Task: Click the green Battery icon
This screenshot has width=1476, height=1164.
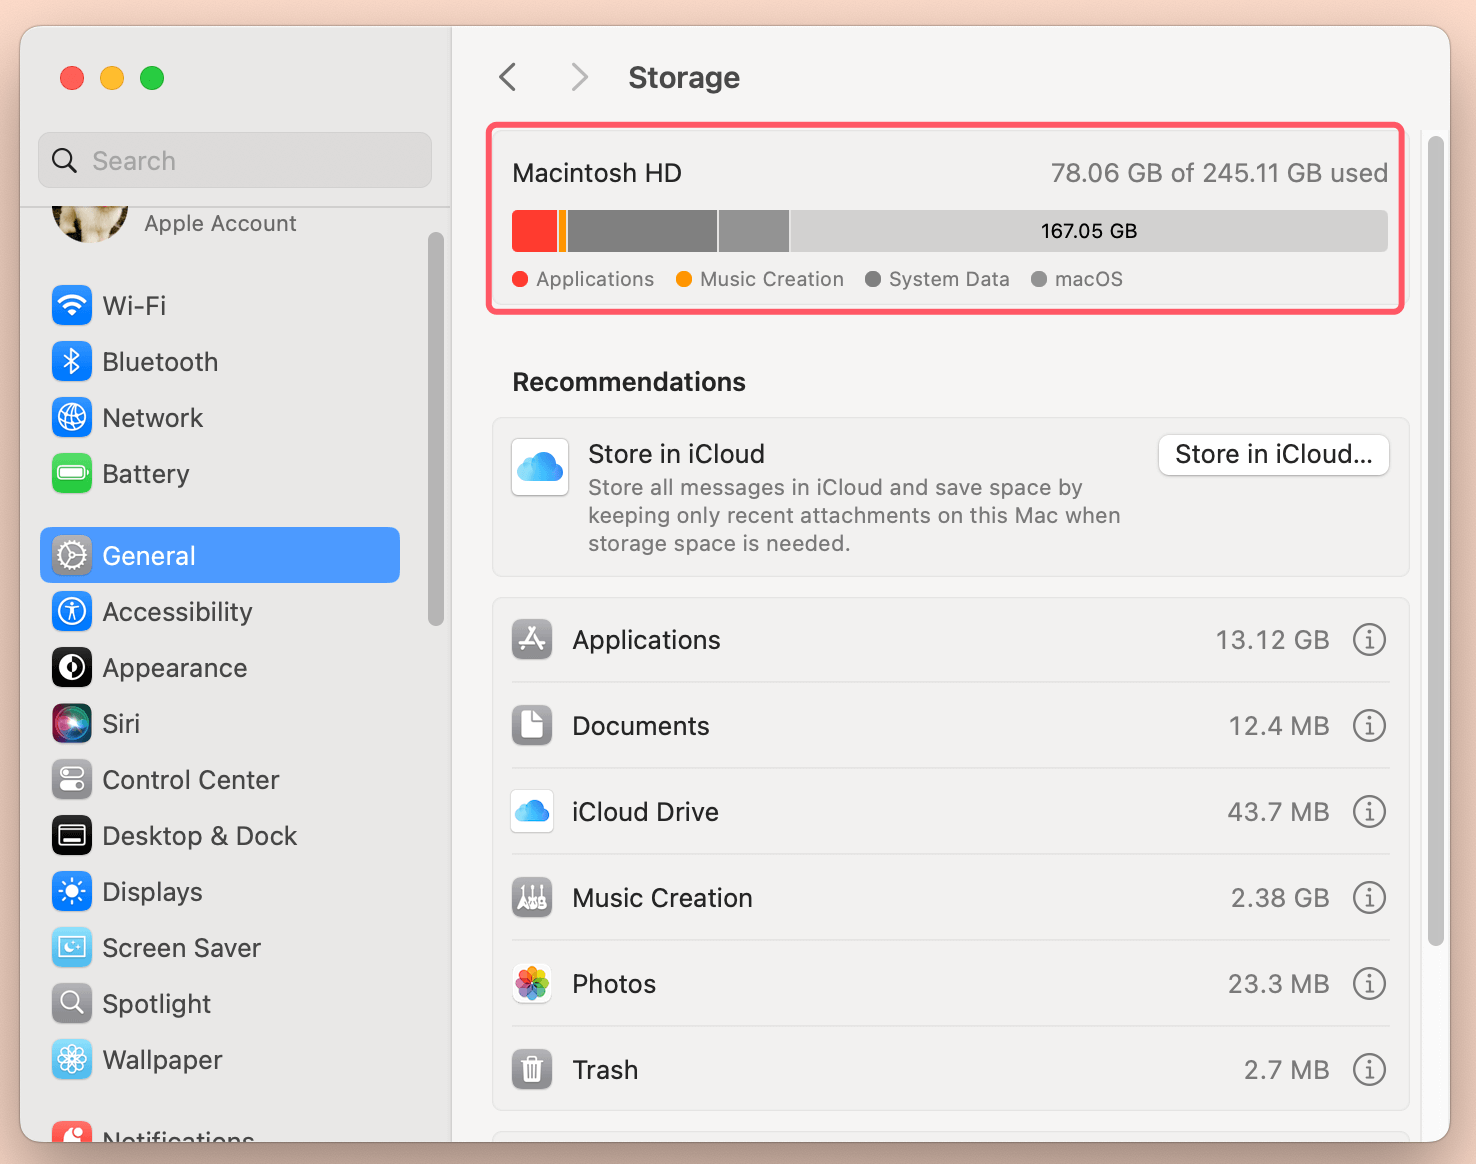Action: pos(72,474)
